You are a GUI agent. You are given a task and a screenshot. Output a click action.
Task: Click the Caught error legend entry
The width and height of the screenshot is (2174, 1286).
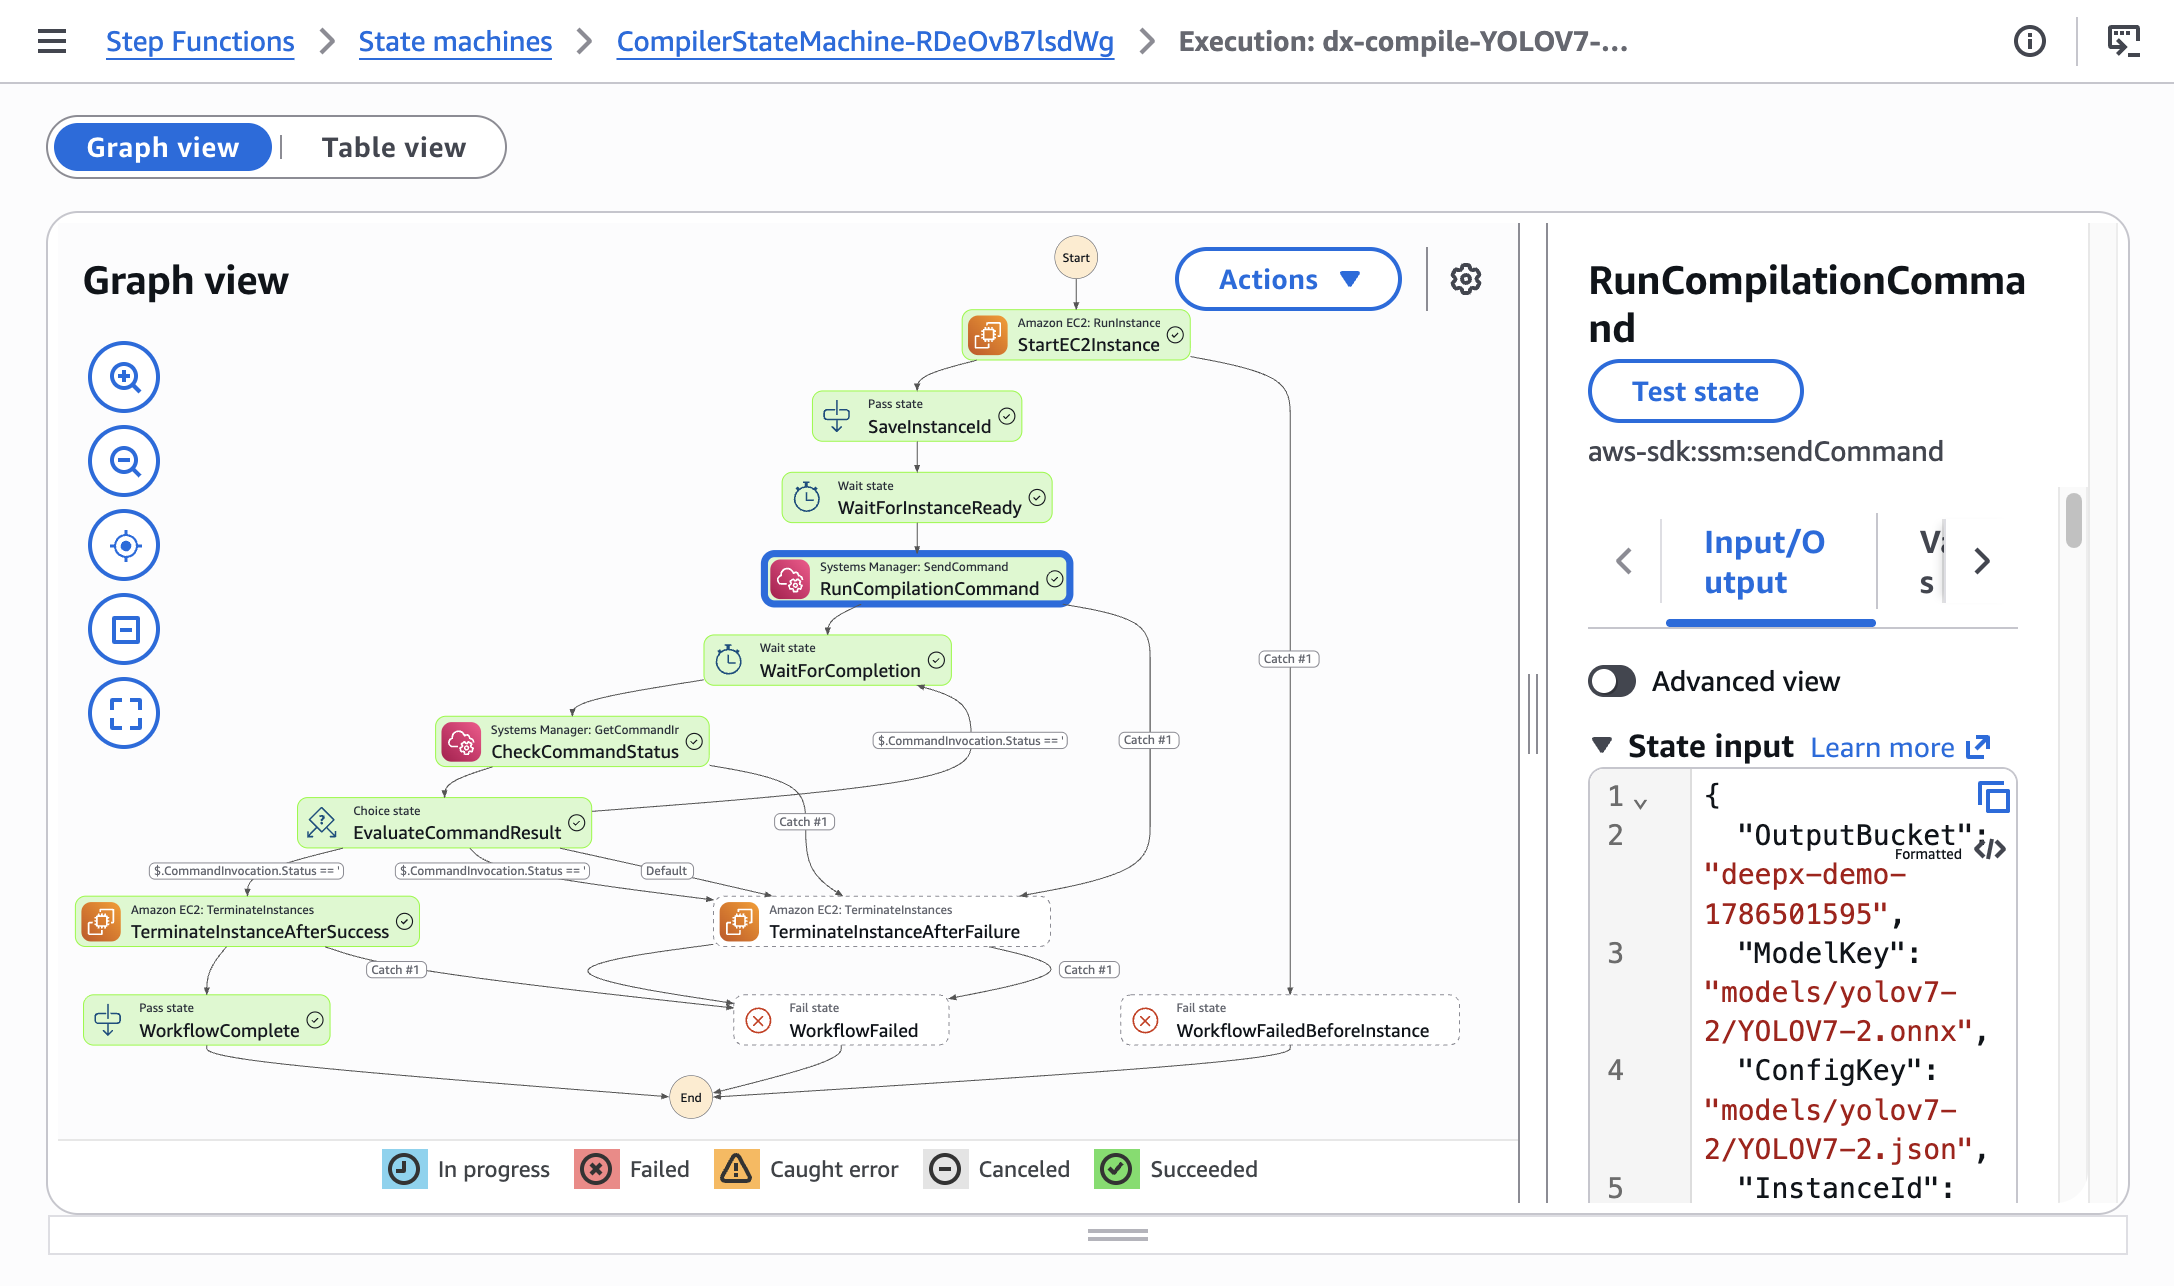tap(806, 1169)
